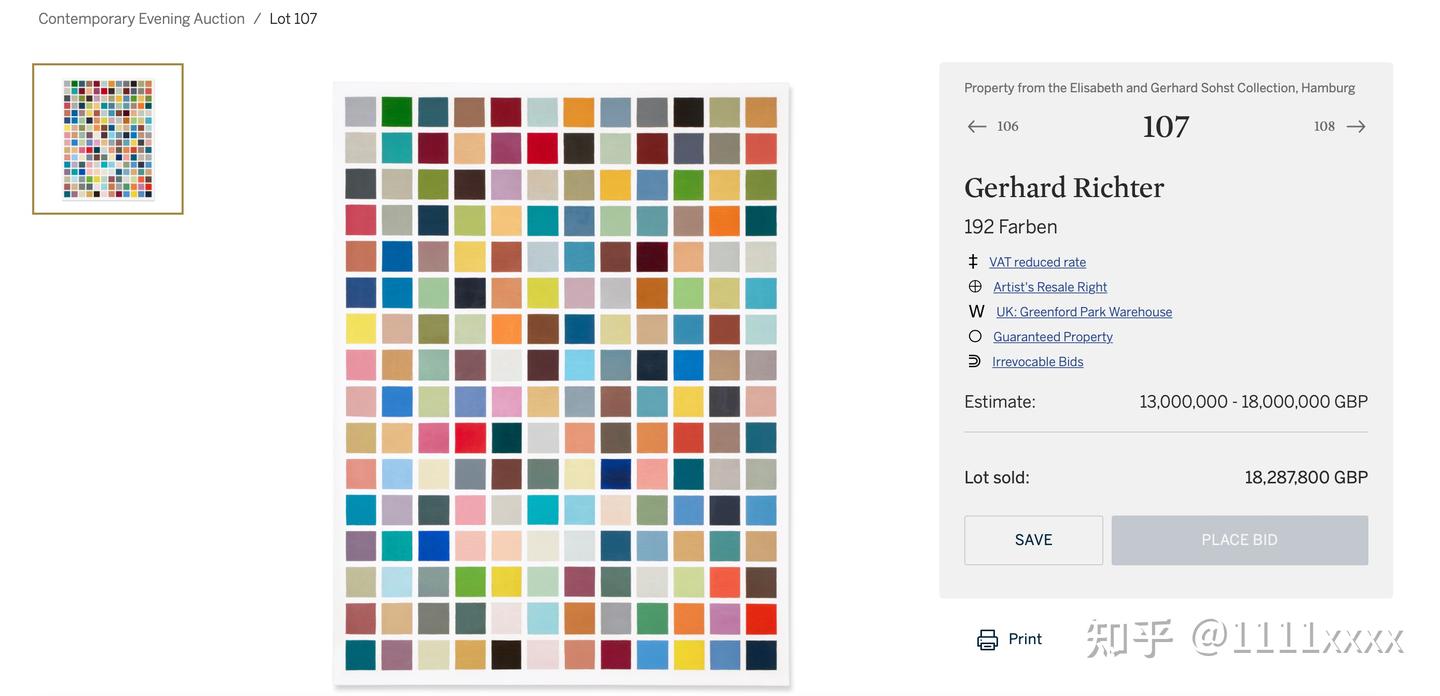Navigate to Contemporary Evening Auction breadcrumb
1440x696 pixels.
click(141, 19)
